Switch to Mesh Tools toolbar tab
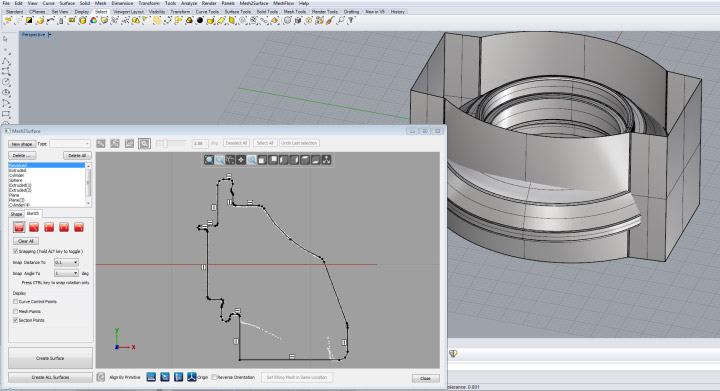 coord(295,11)
